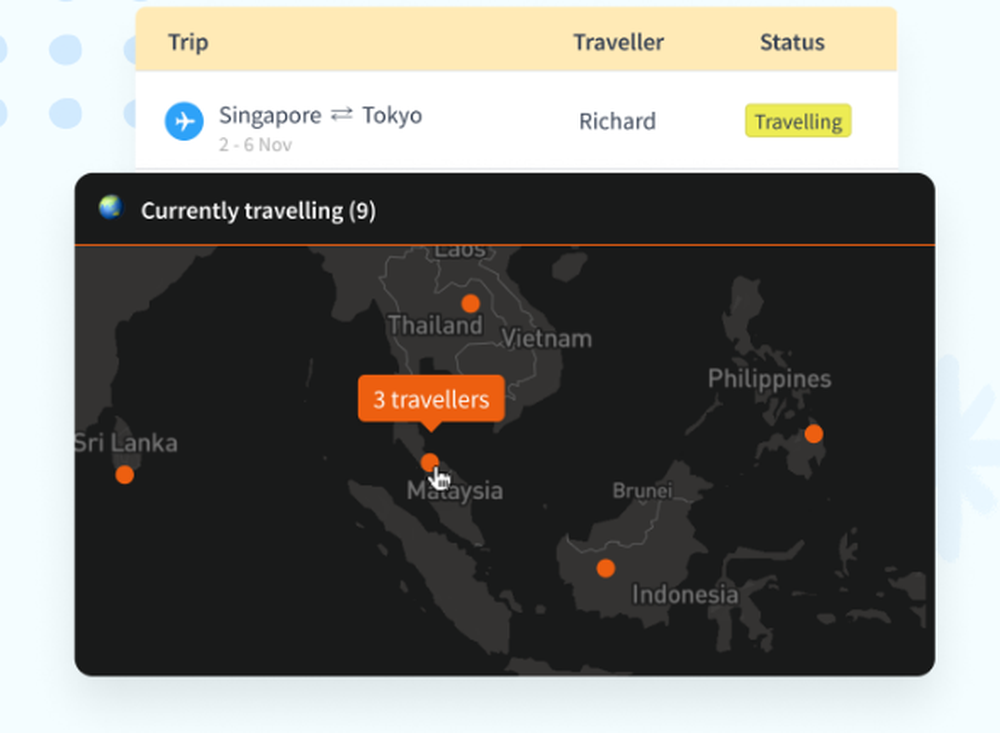
Task: Click the orange marker in the Philippines
Action: (x=813, y=434)
